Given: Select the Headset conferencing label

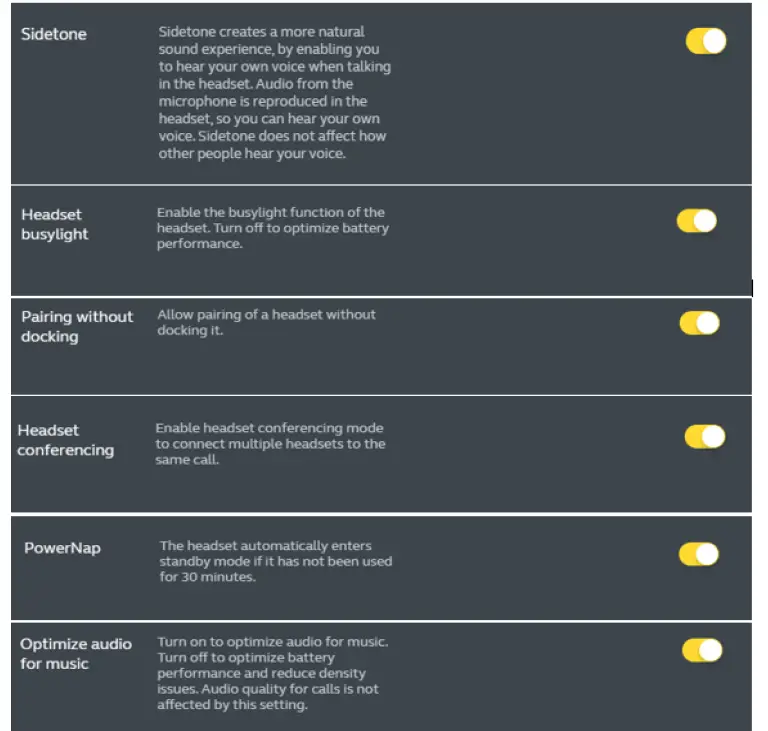Looking at the screenshot, I should 65,440.
